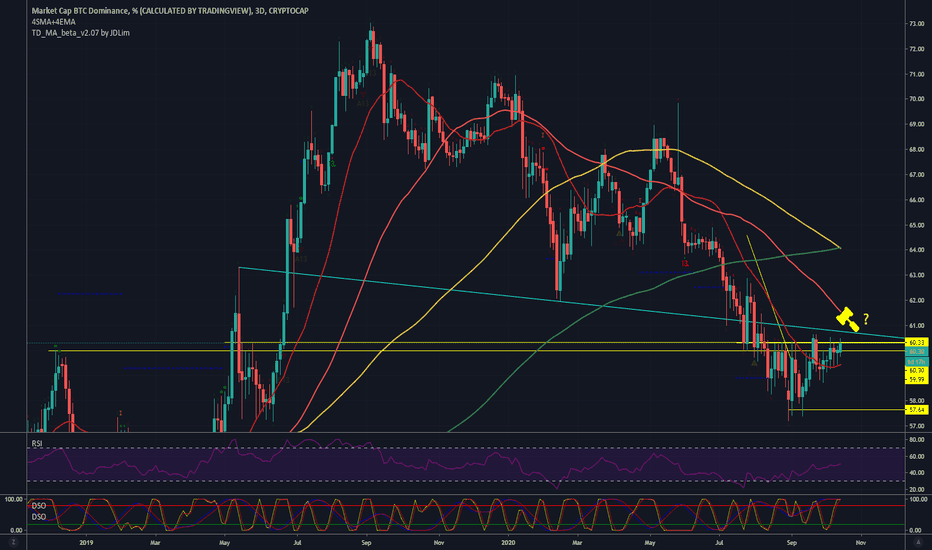932x550 pixels.
Task: Click the 2019 date on time axis
Action: (86, 542)
